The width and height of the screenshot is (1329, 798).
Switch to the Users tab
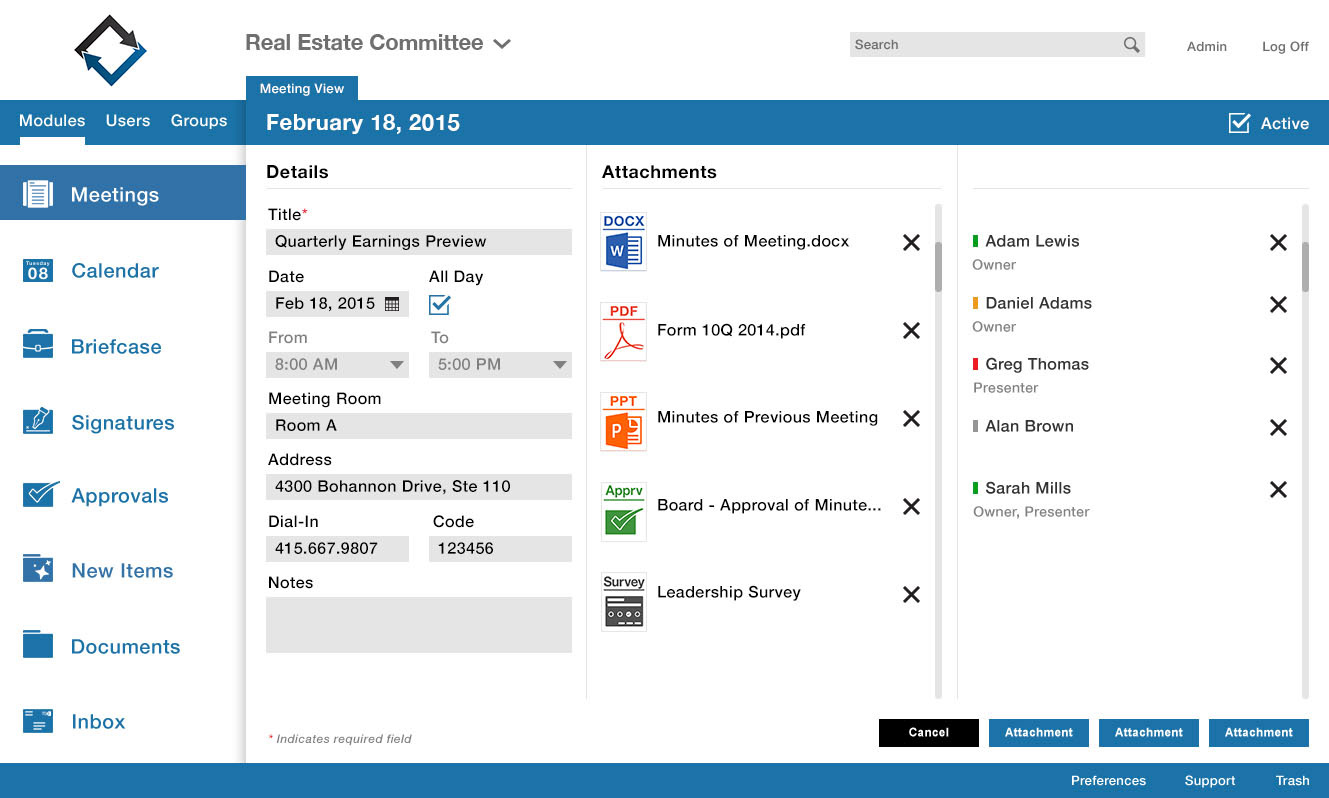point(128,121)
